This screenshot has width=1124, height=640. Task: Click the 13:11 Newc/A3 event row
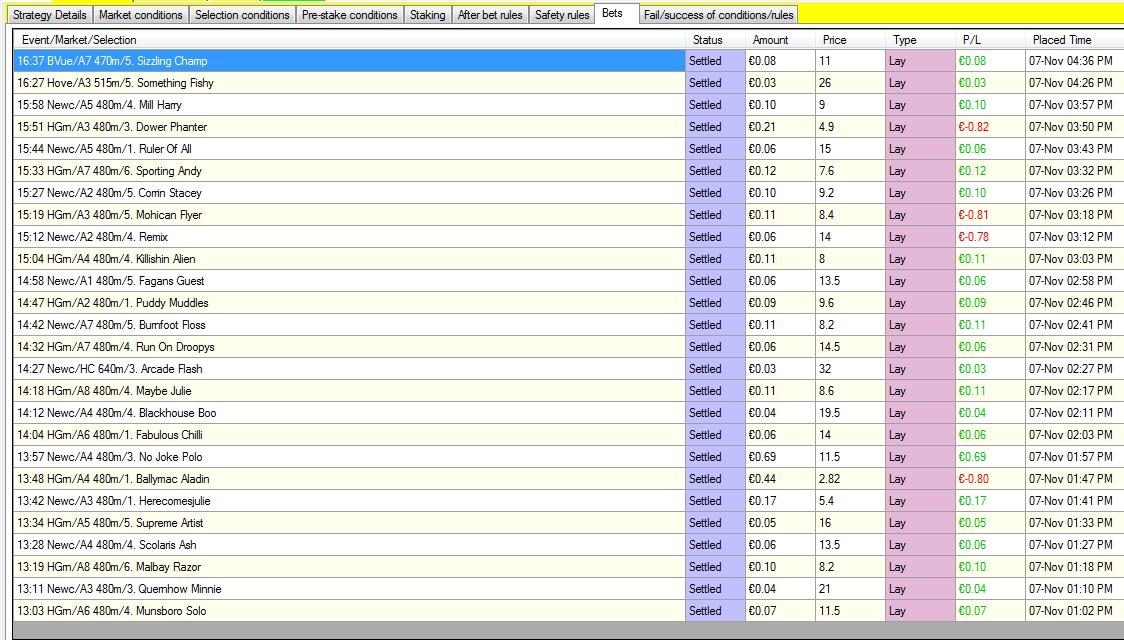pyautogui.click(x=569, y=588)
